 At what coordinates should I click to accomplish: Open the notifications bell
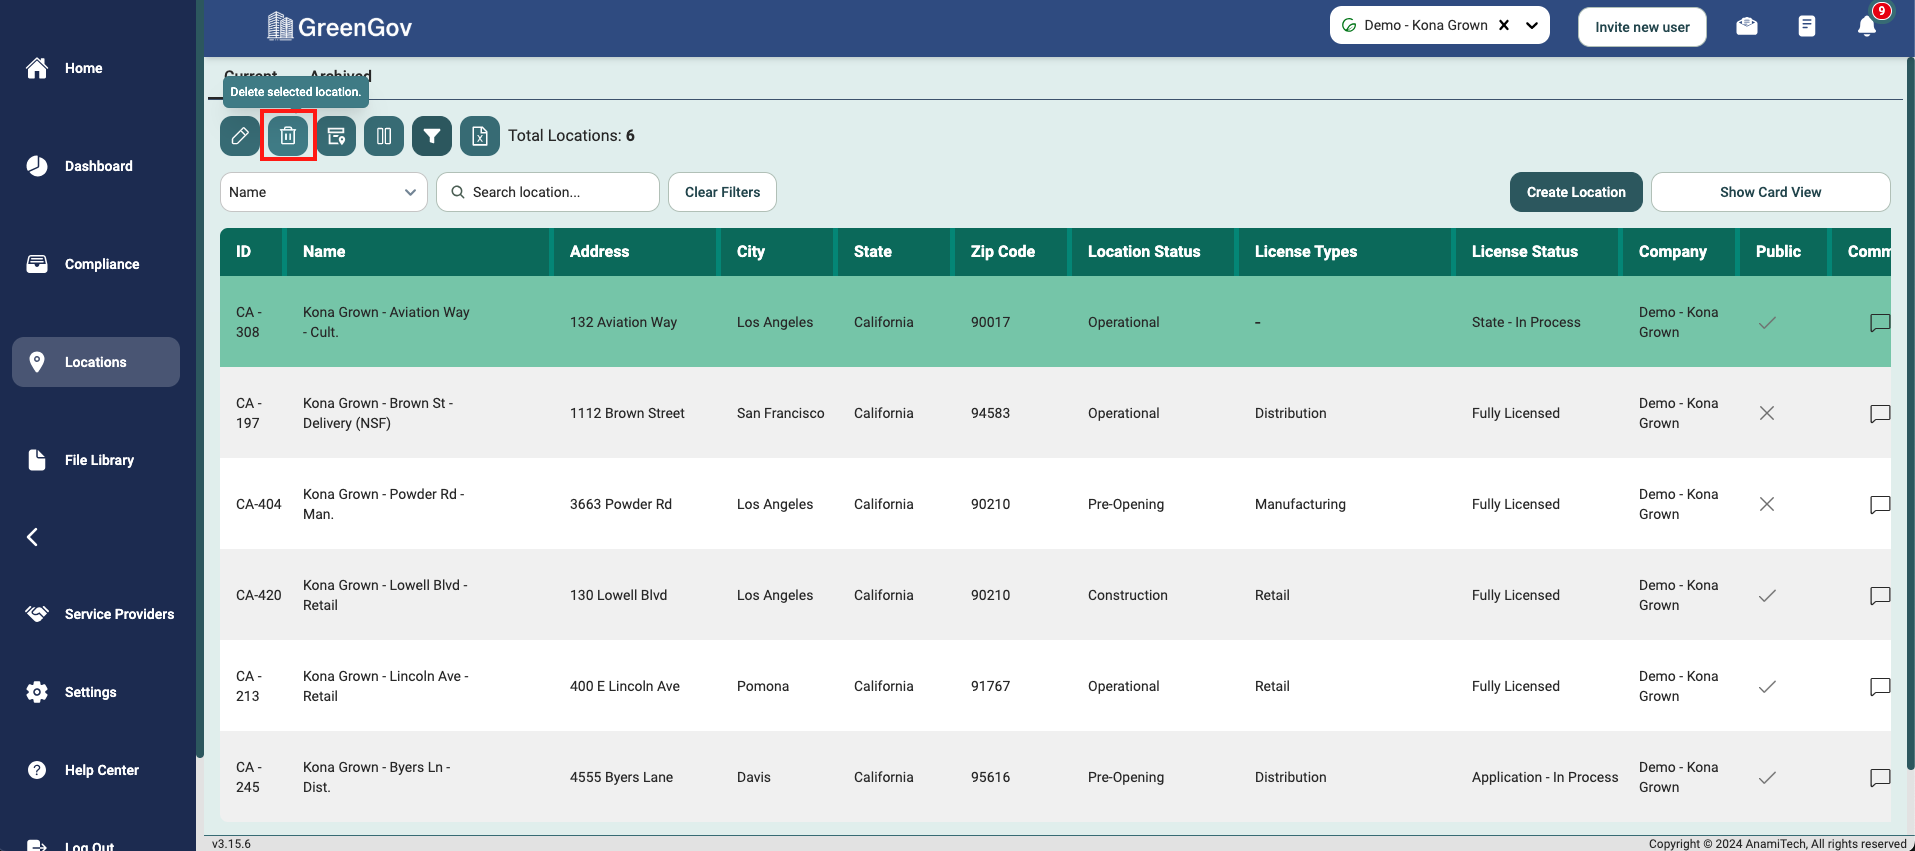point(1866,27)
